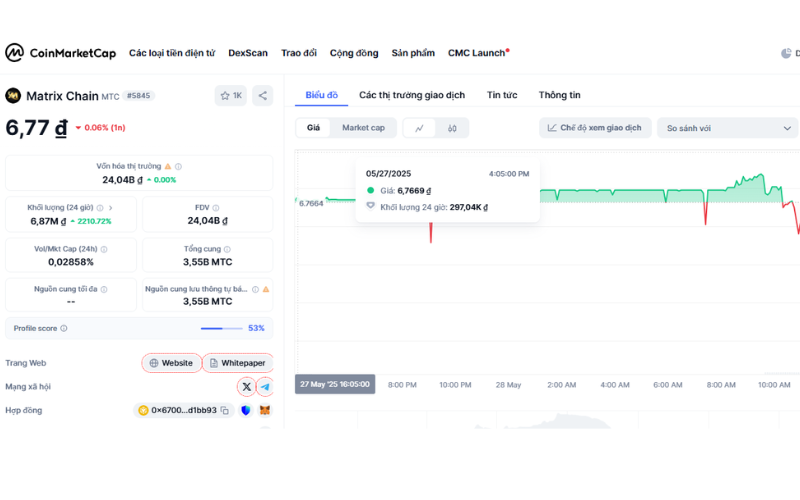
Task: Click the #5845 rank badge
Action: pos(138,95)
